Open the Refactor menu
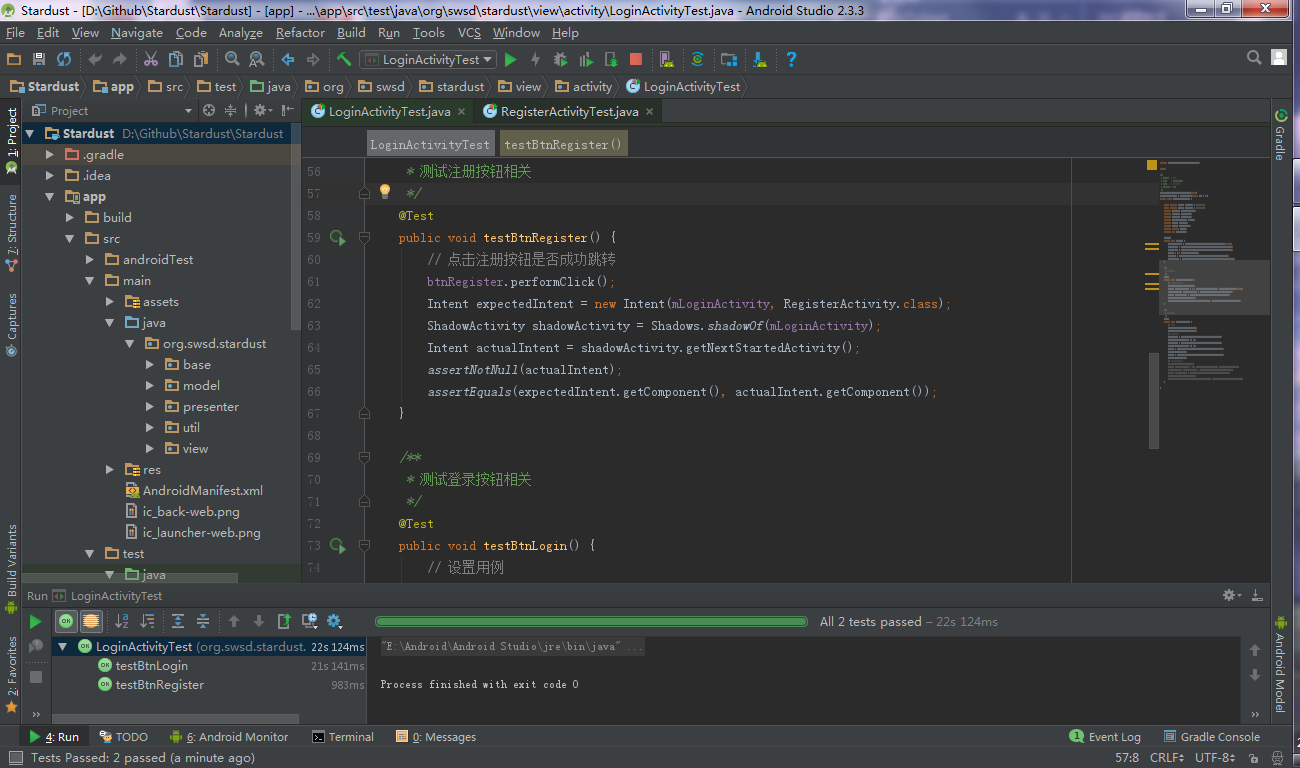Screen dimensions: 1300x768 (x=300, y=32)
